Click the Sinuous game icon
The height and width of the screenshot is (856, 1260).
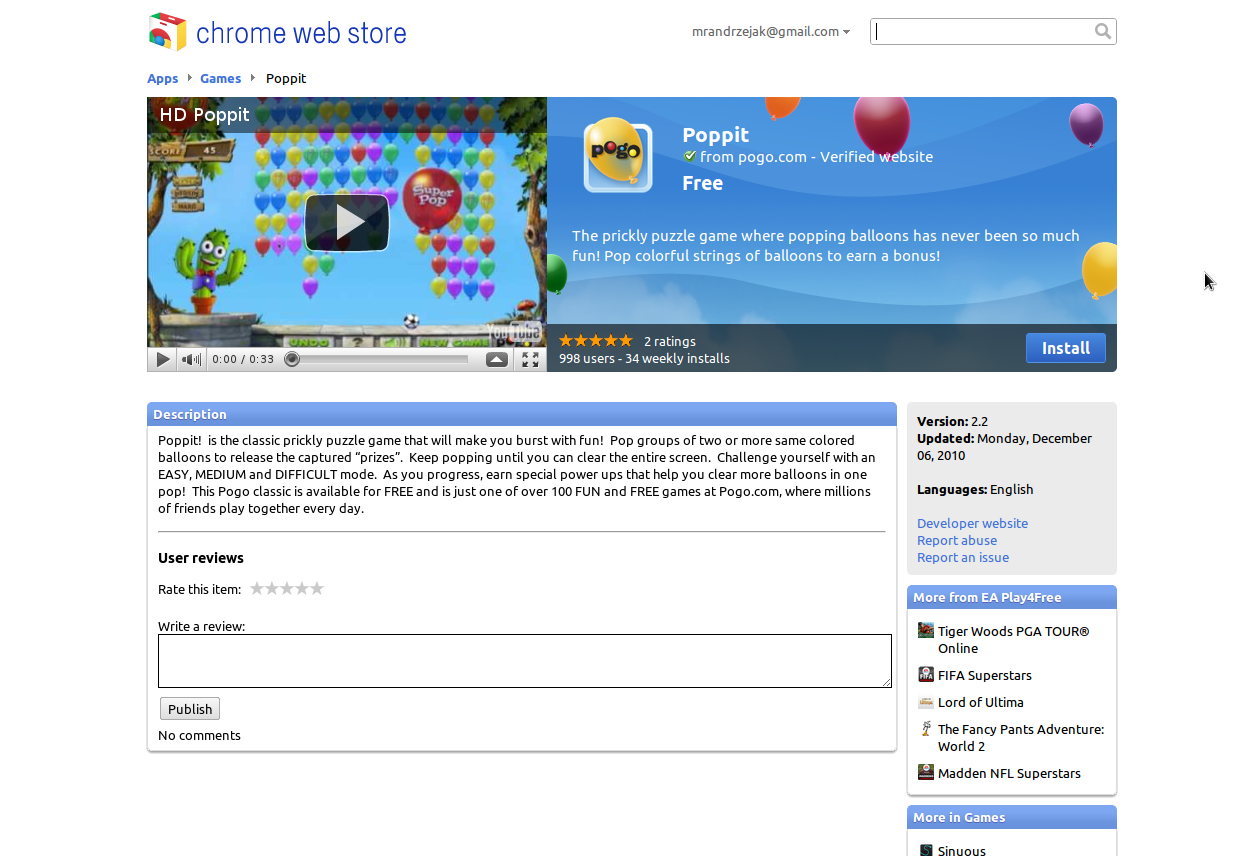926,850
